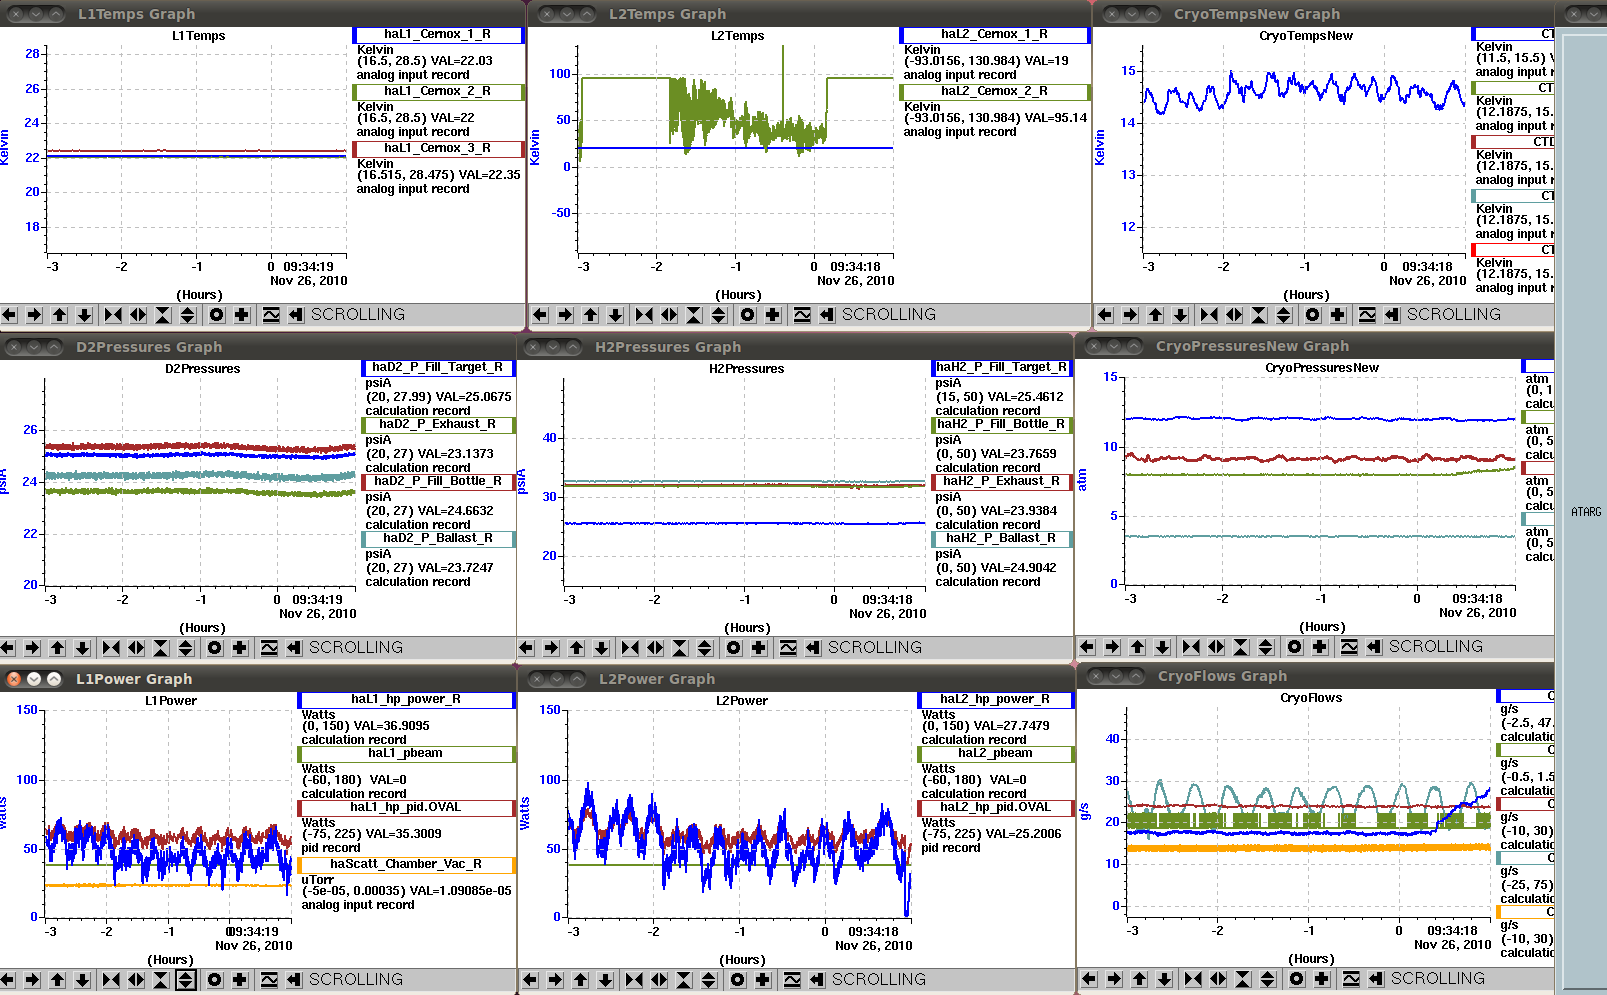The width and height of the screenshot is (1607, 995).
Task: Click the bowtie time-axis zoom icon in L1Temps toolbar
Action: click(113, 315)
